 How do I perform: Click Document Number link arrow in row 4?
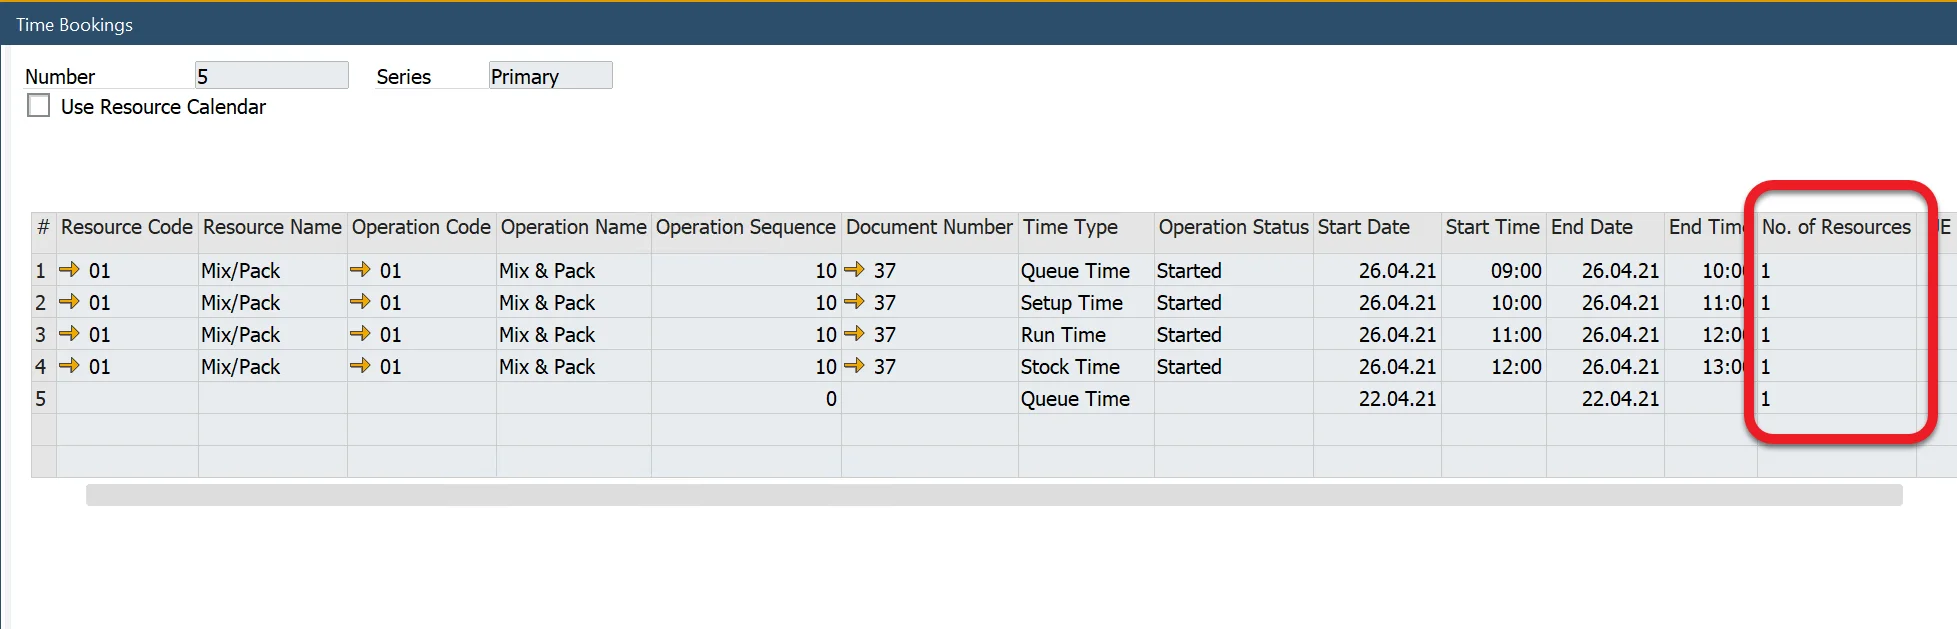854,366
